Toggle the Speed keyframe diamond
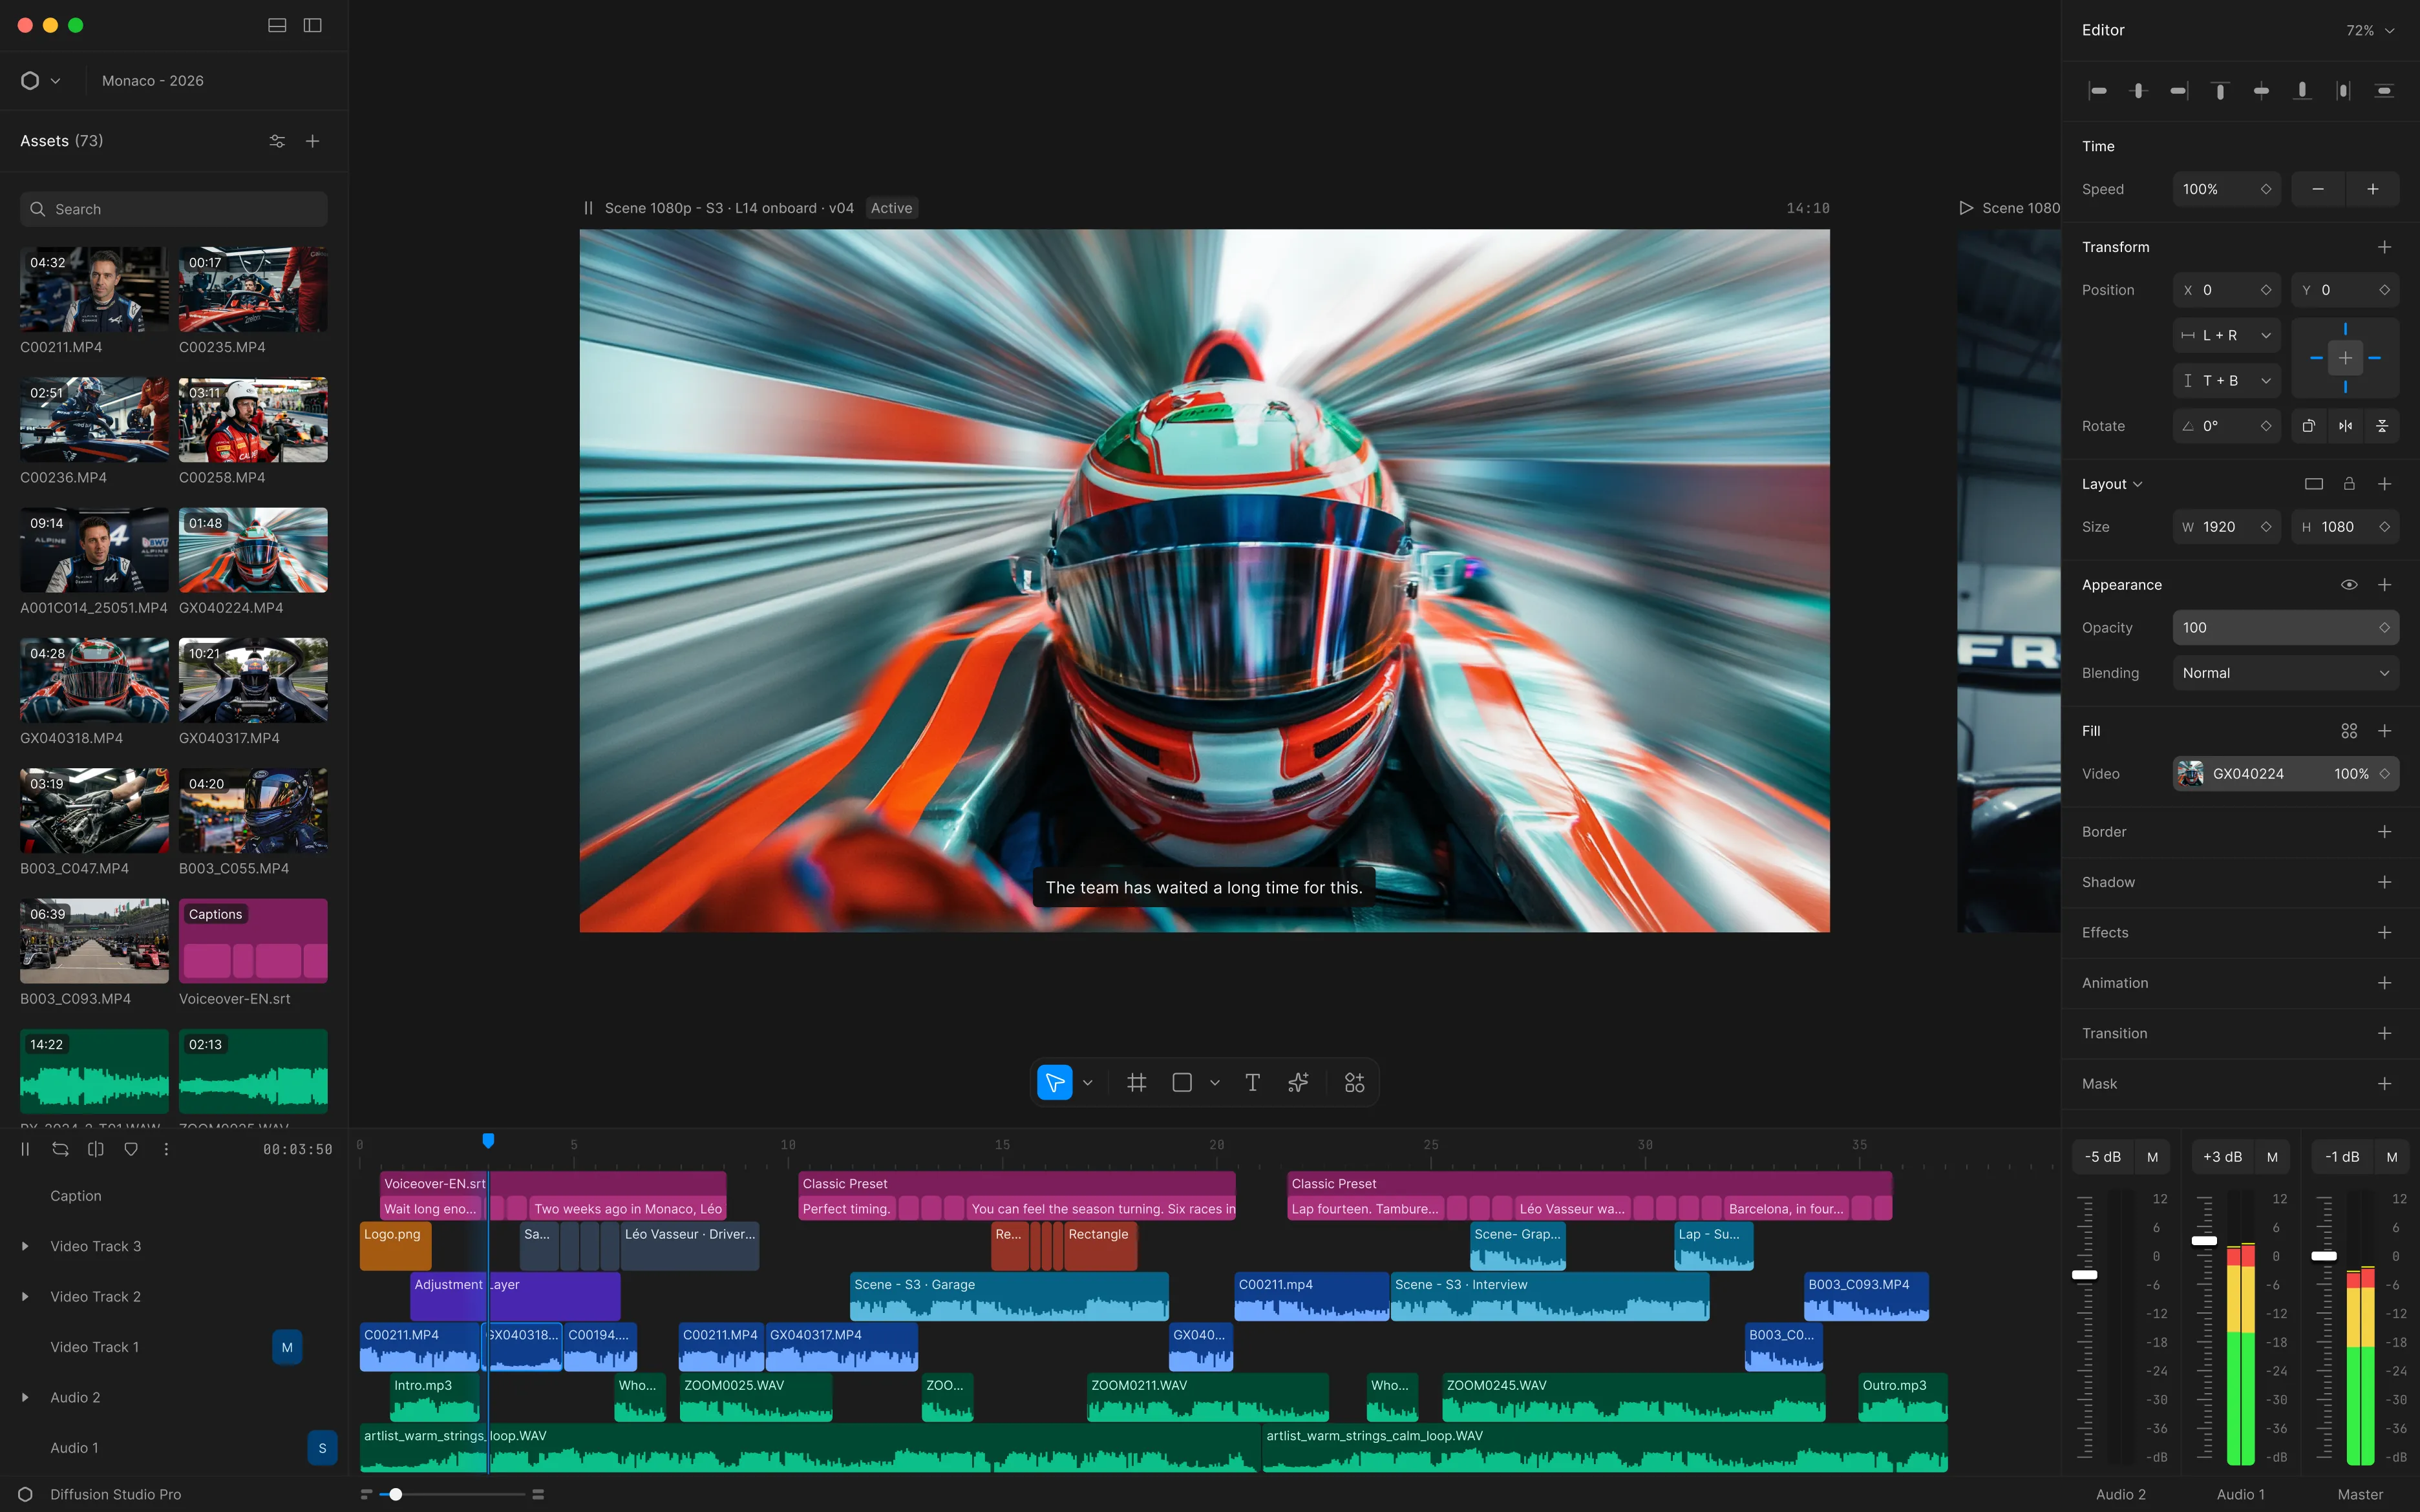 [x=2266, y=189]
